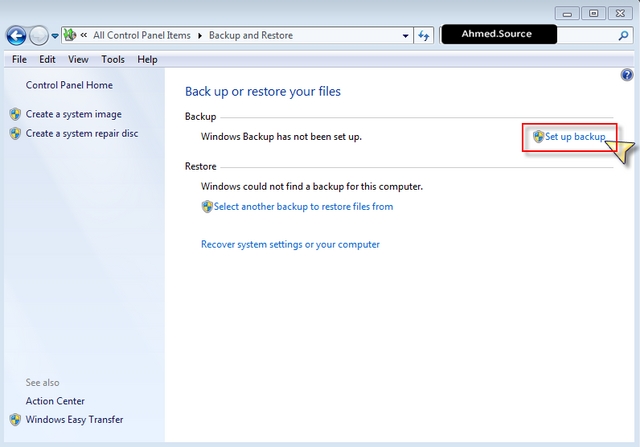Viewport: 640px width, 447px height.
Task: Open Create a system repair disc
Action: tap(82, 133)
